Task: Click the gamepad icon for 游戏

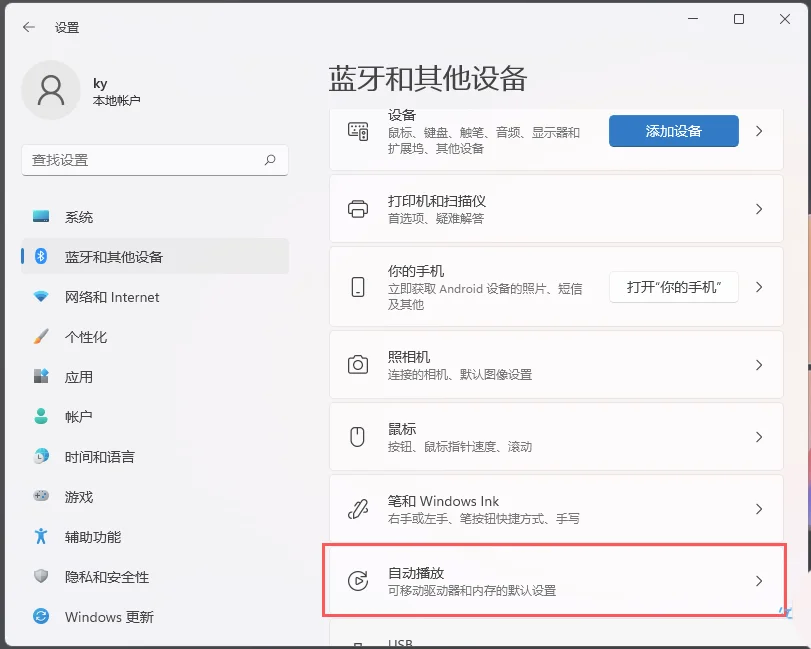Action: (x=41, y=496)
